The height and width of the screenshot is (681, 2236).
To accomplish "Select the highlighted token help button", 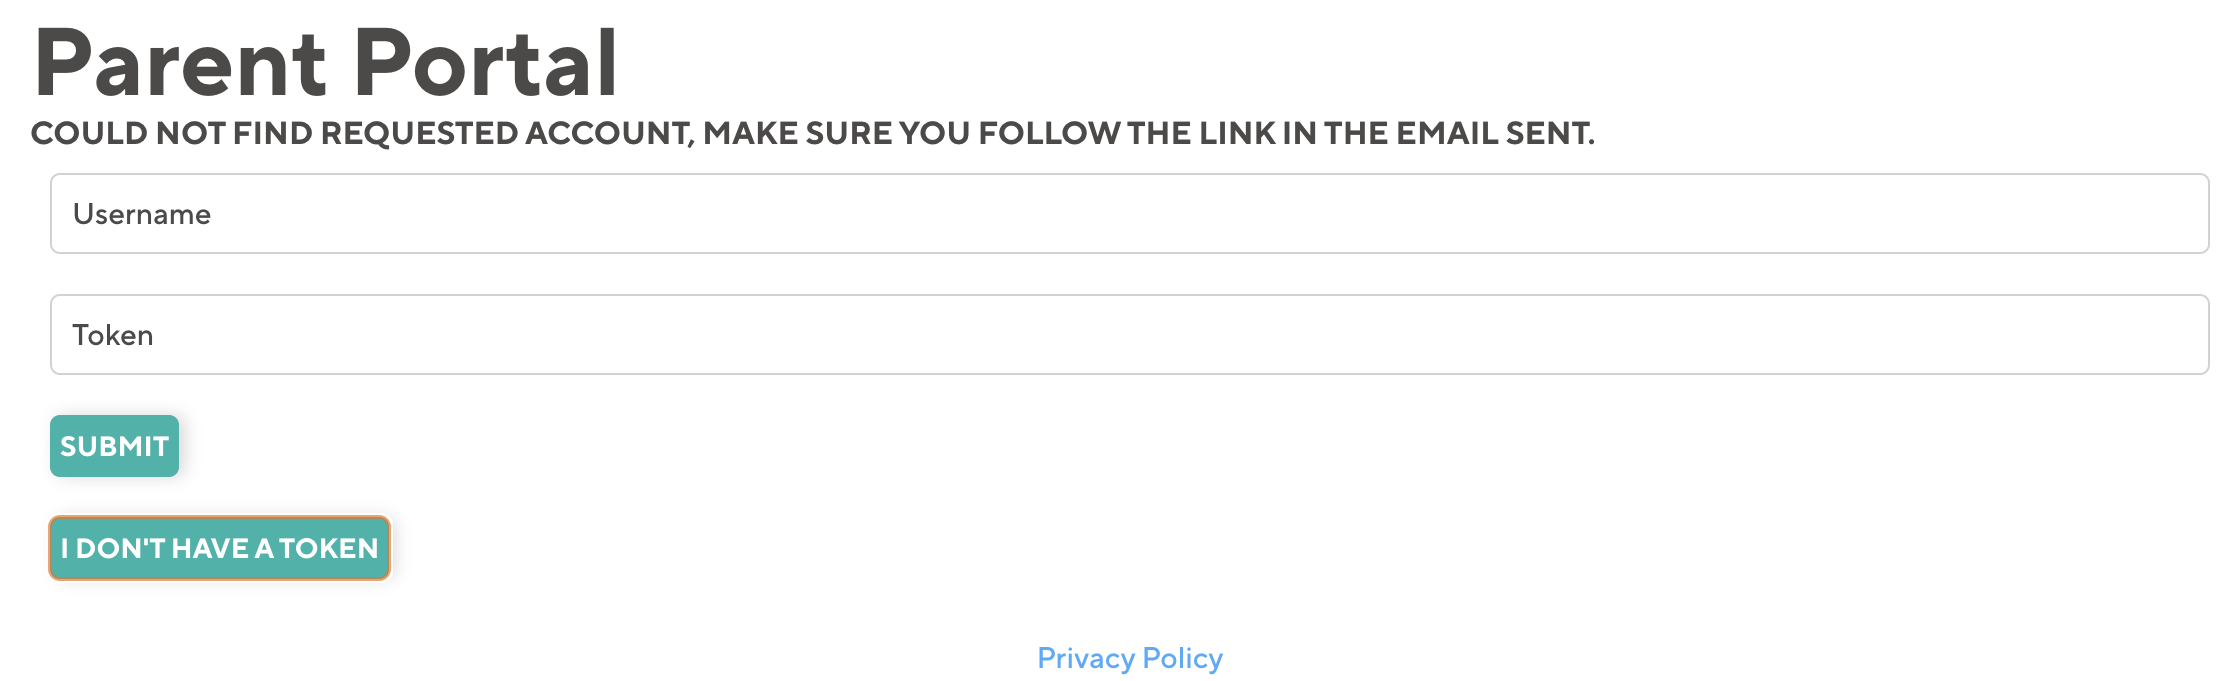I will point(219,548).
